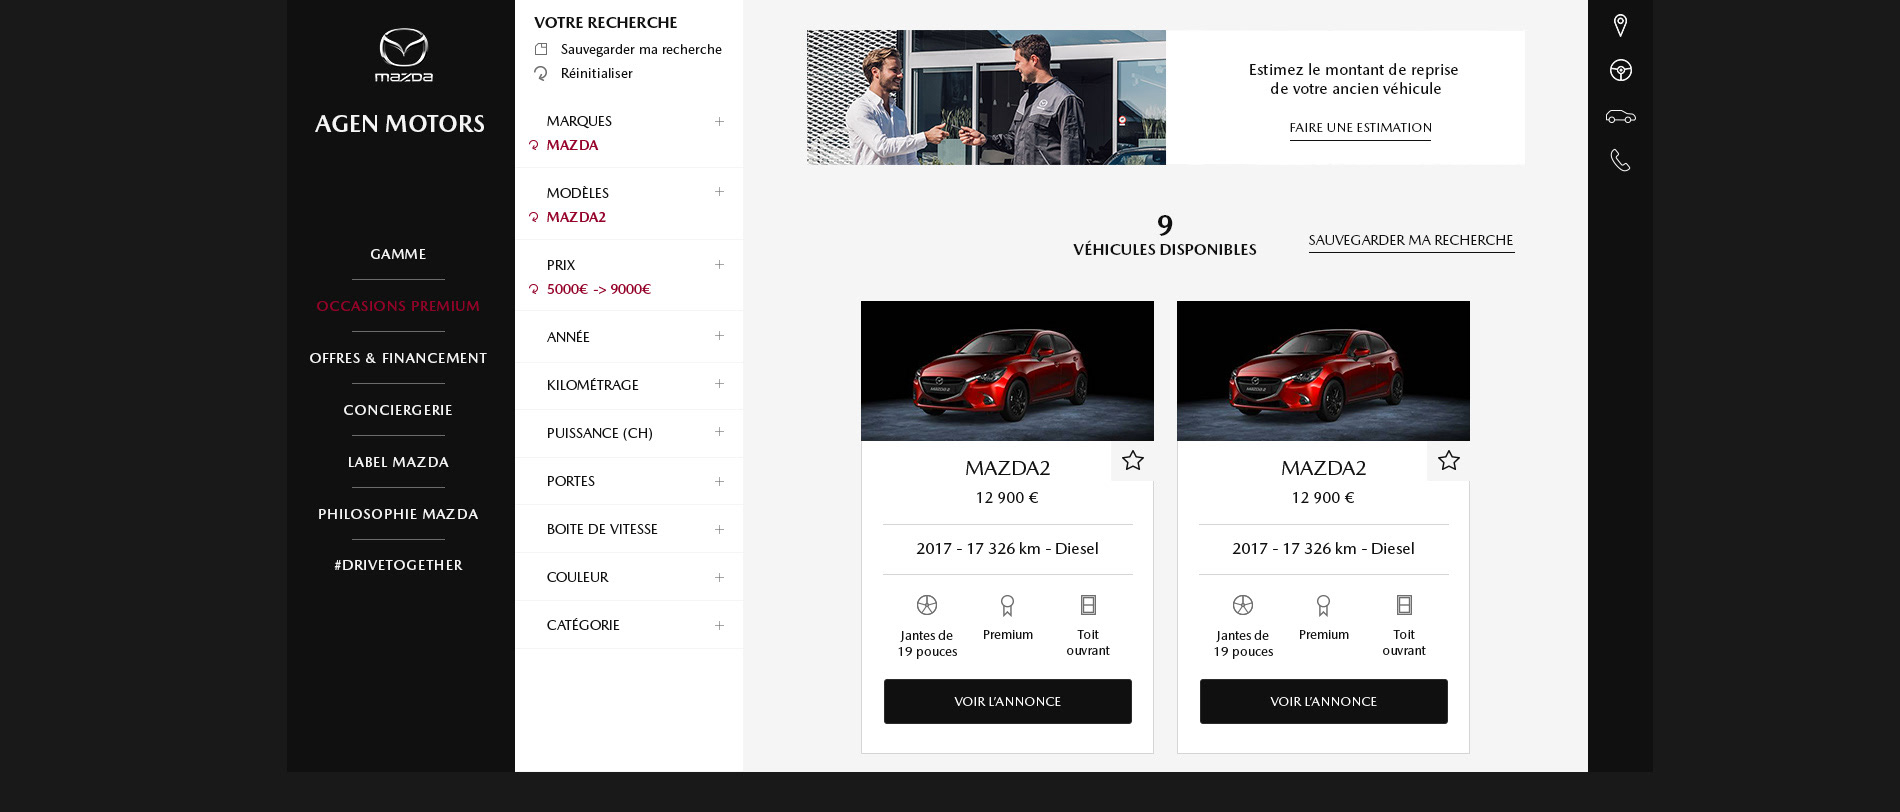This screenshot has height=812, width=1900.
Task: Favorite the second MAZDA2 card star
Action: (1448, 460)
